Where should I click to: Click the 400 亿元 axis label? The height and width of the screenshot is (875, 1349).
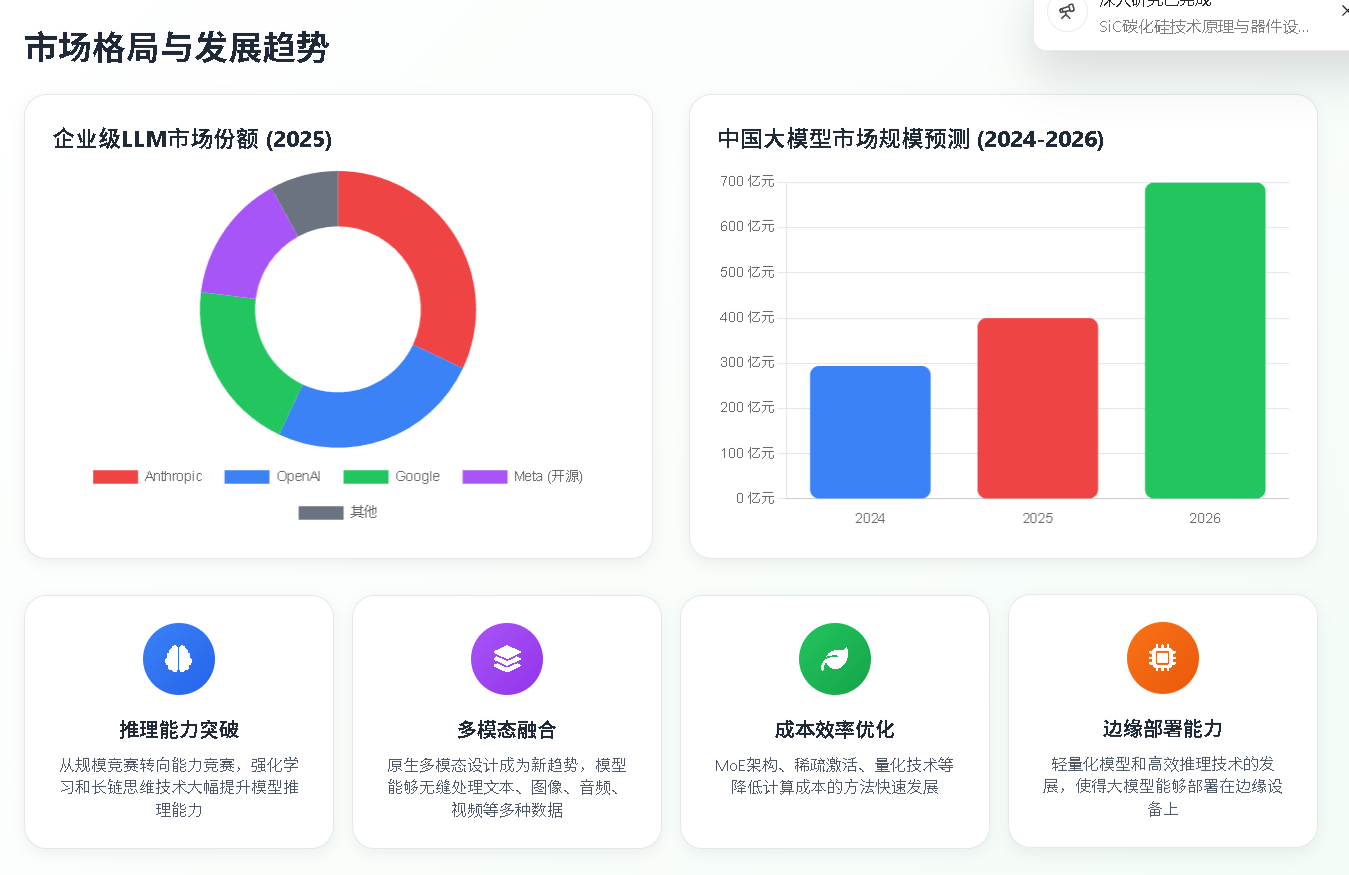(747, 317)
